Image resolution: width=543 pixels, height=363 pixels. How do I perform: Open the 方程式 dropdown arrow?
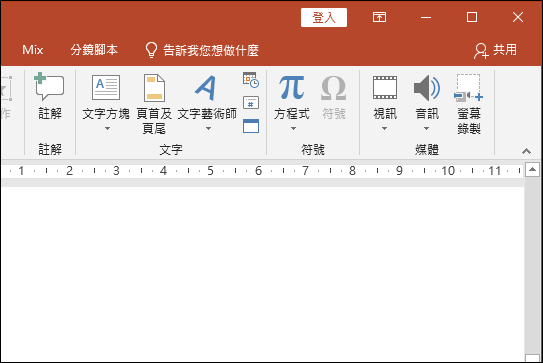click(293, 129)
